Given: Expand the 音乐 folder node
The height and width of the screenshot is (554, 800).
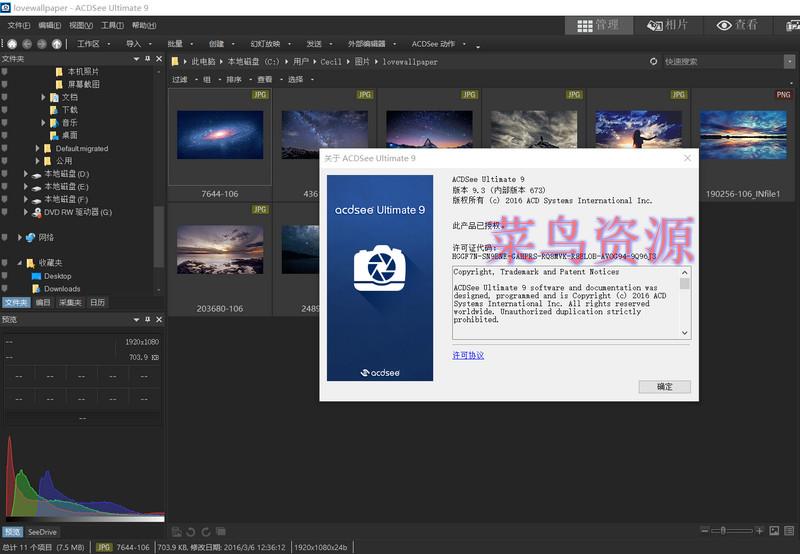Looking at the screenshot, I should point(43,122).
